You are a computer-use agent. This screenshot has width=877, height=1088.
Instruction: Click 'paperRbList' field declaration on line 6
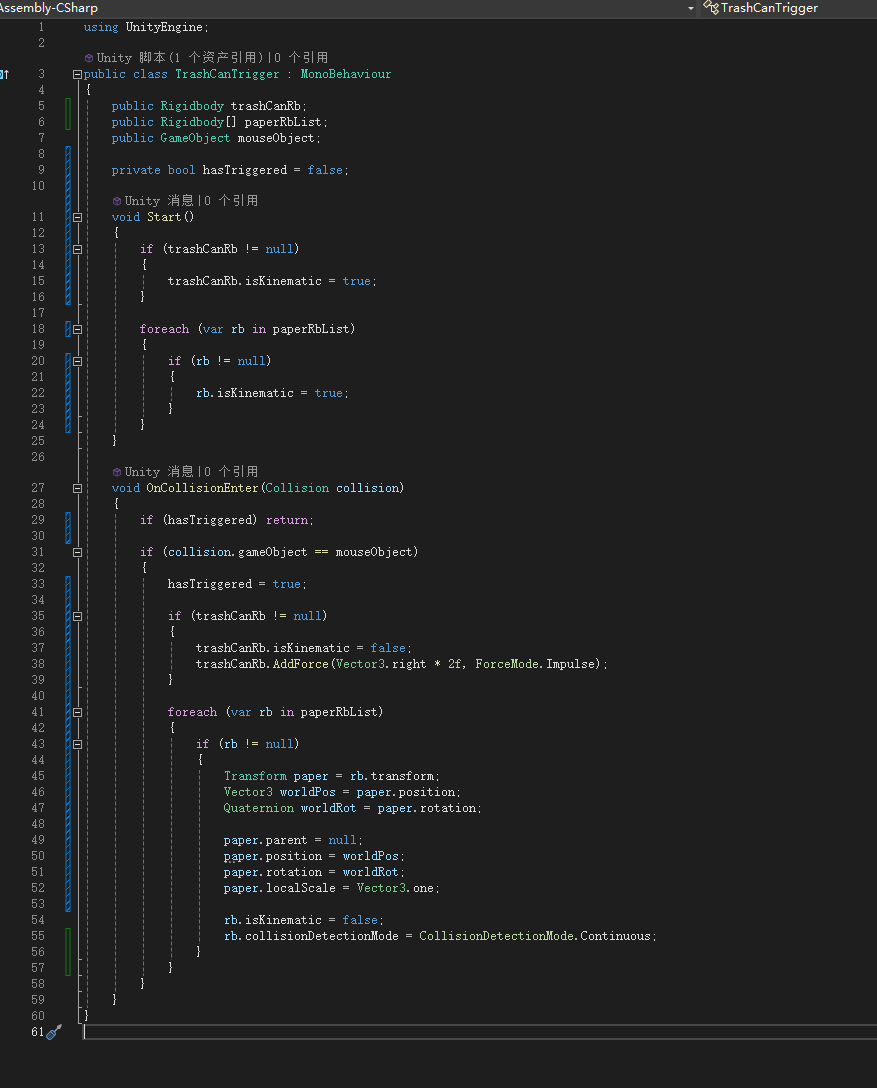coord(283,122)
